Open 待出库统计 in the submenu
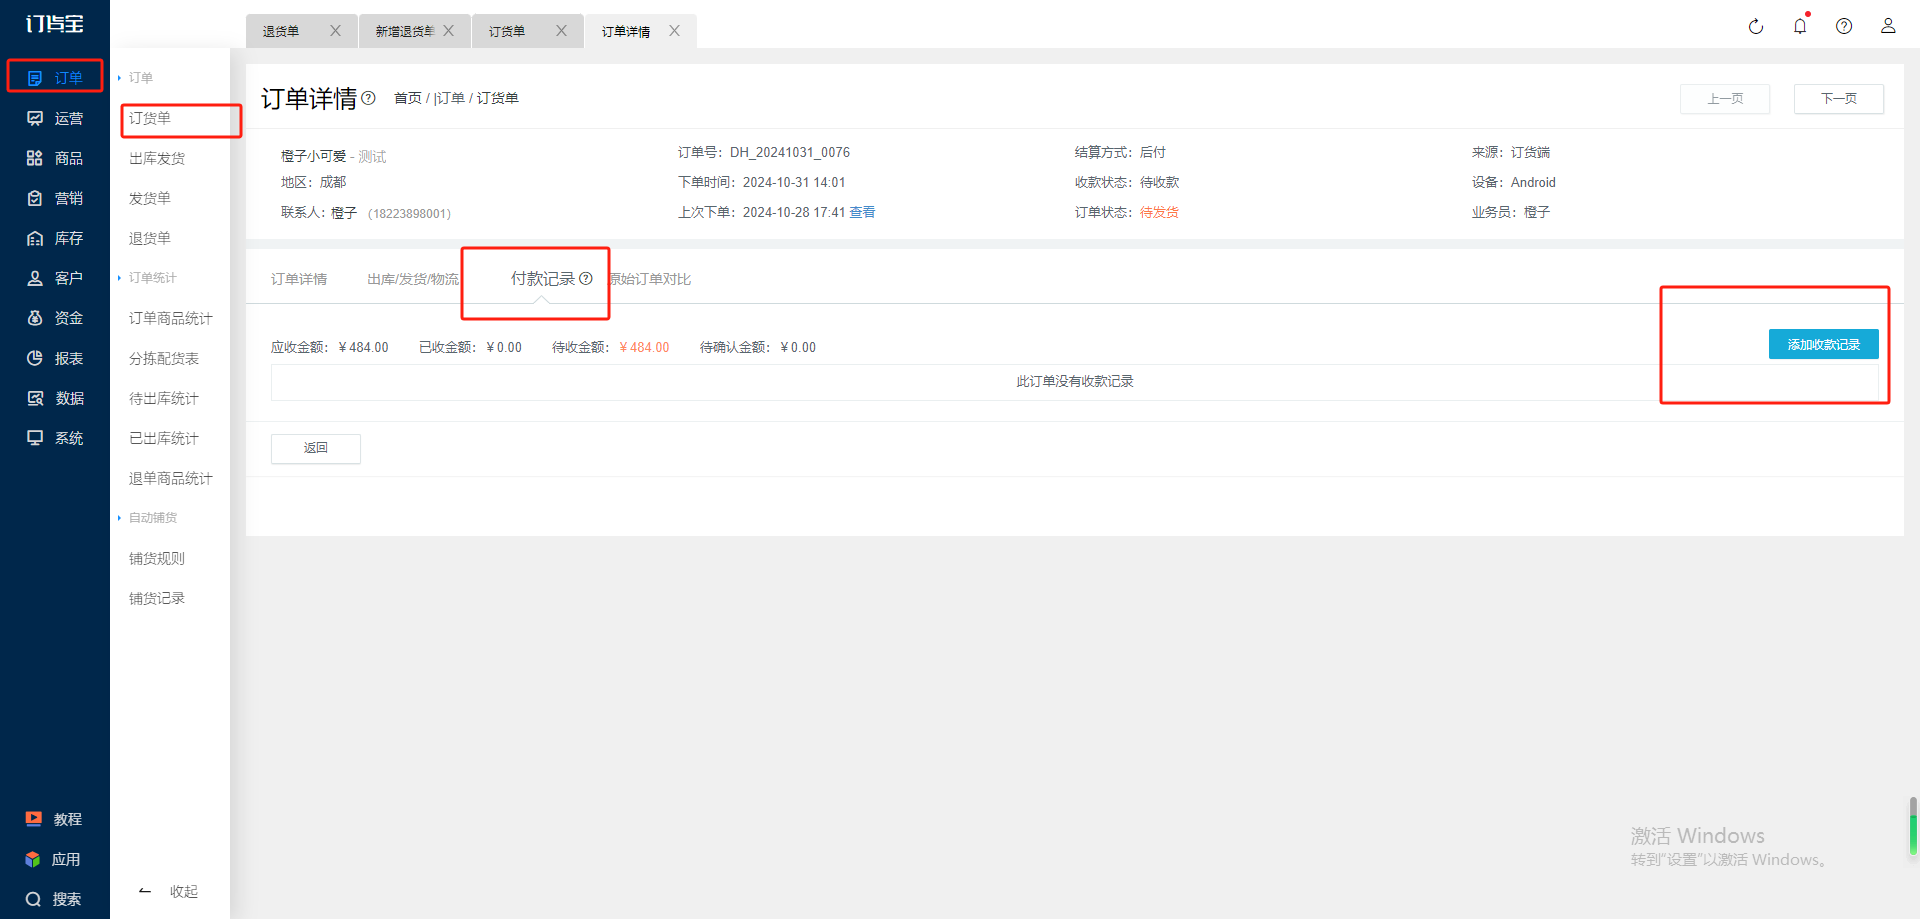Image resolution: width=1920 pixels, height=919 pixels. pos(164,398)
